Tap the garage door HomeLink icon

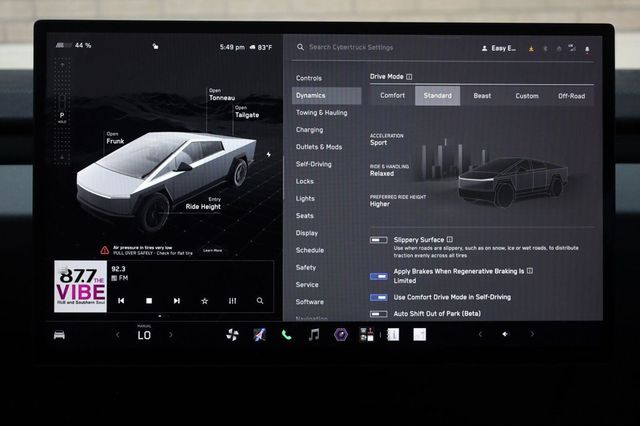coord(559,49)
